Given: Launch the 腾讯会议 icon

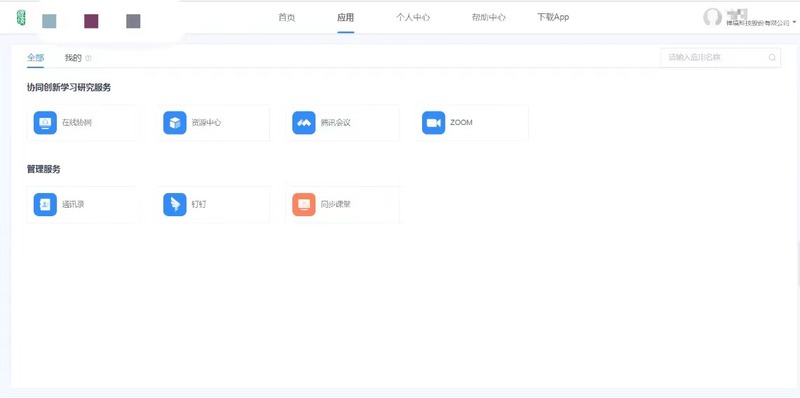Looking at the screenshot, I should [304, 123].
